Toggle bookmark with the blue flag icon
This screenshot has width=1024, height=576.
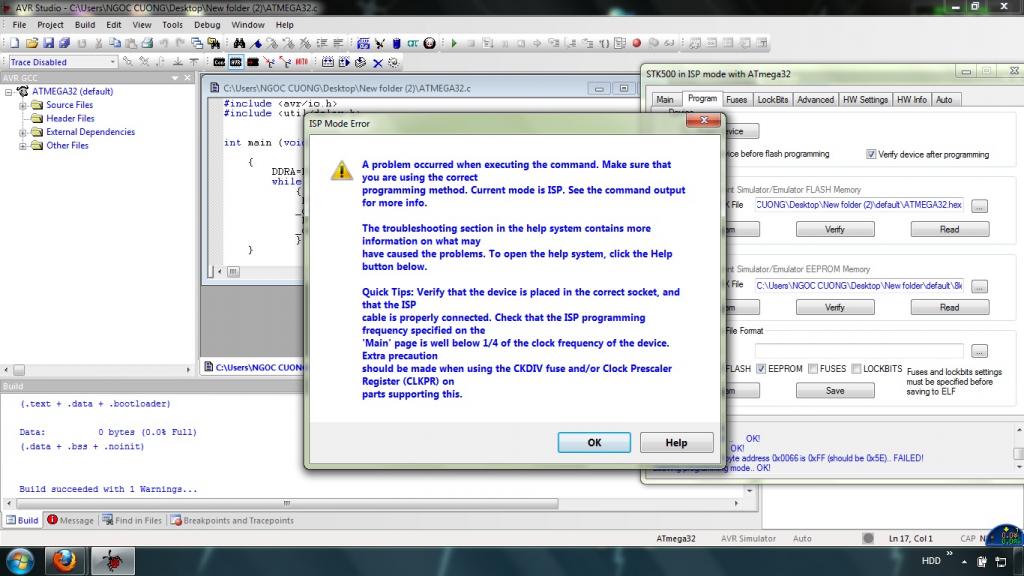click(256, 43)
